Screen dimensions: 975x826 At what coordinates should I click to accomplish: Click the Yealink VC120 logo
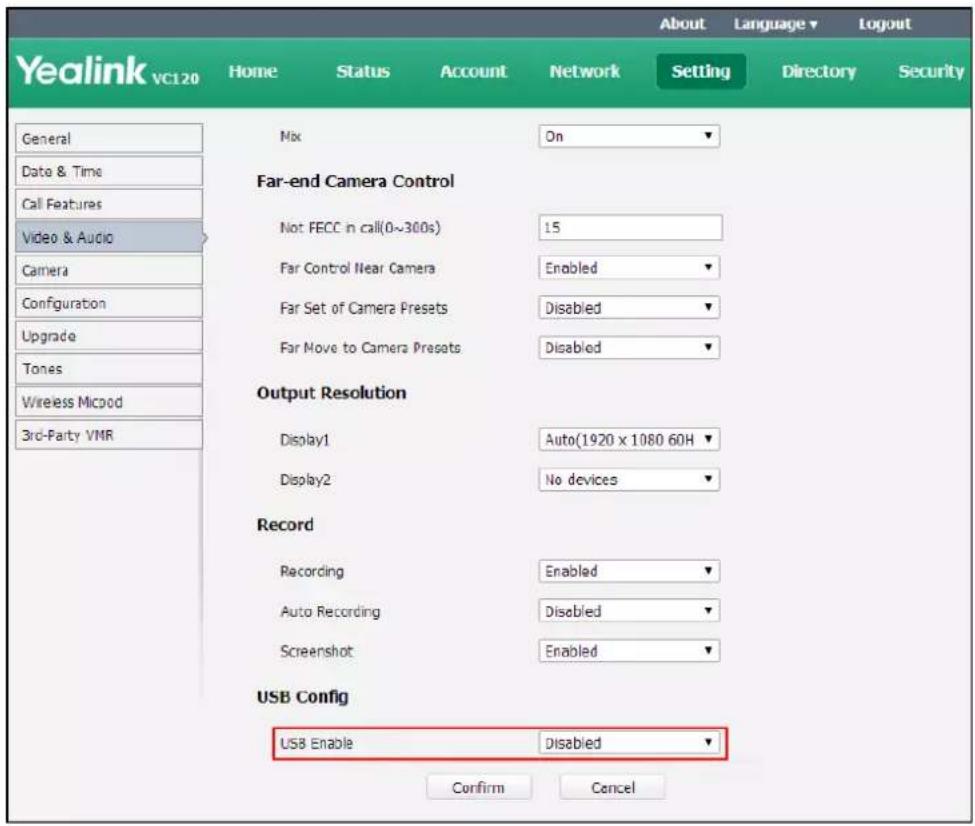click(x=108, y=70)
